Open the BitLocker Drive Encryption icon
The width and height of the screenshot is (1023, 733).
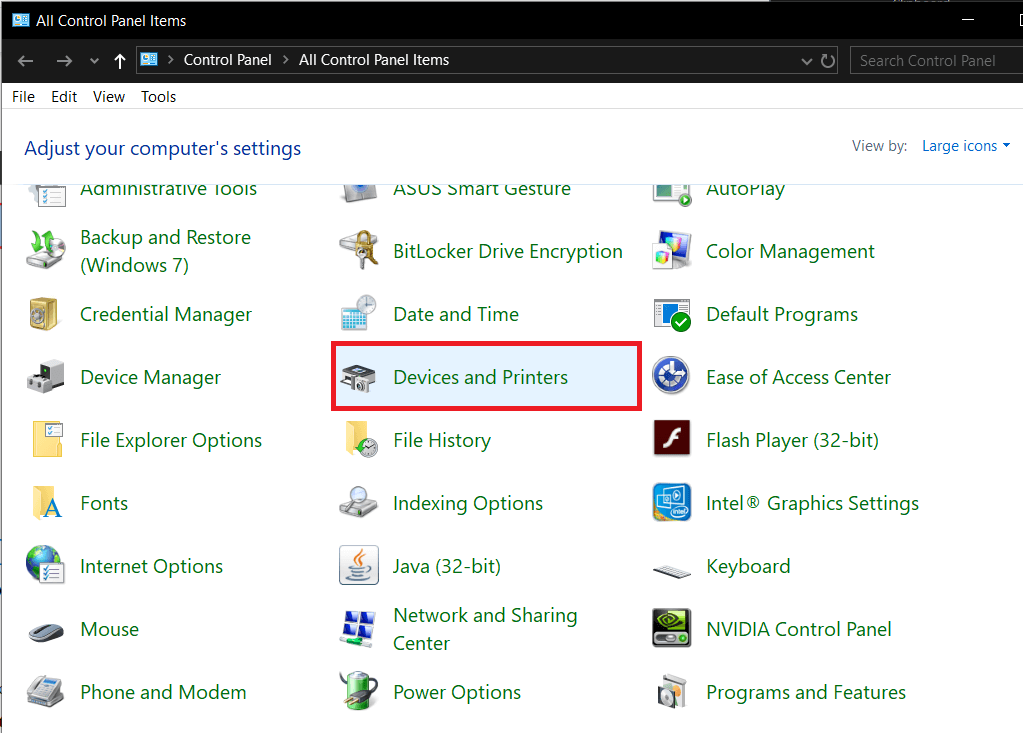coord(358,252)
